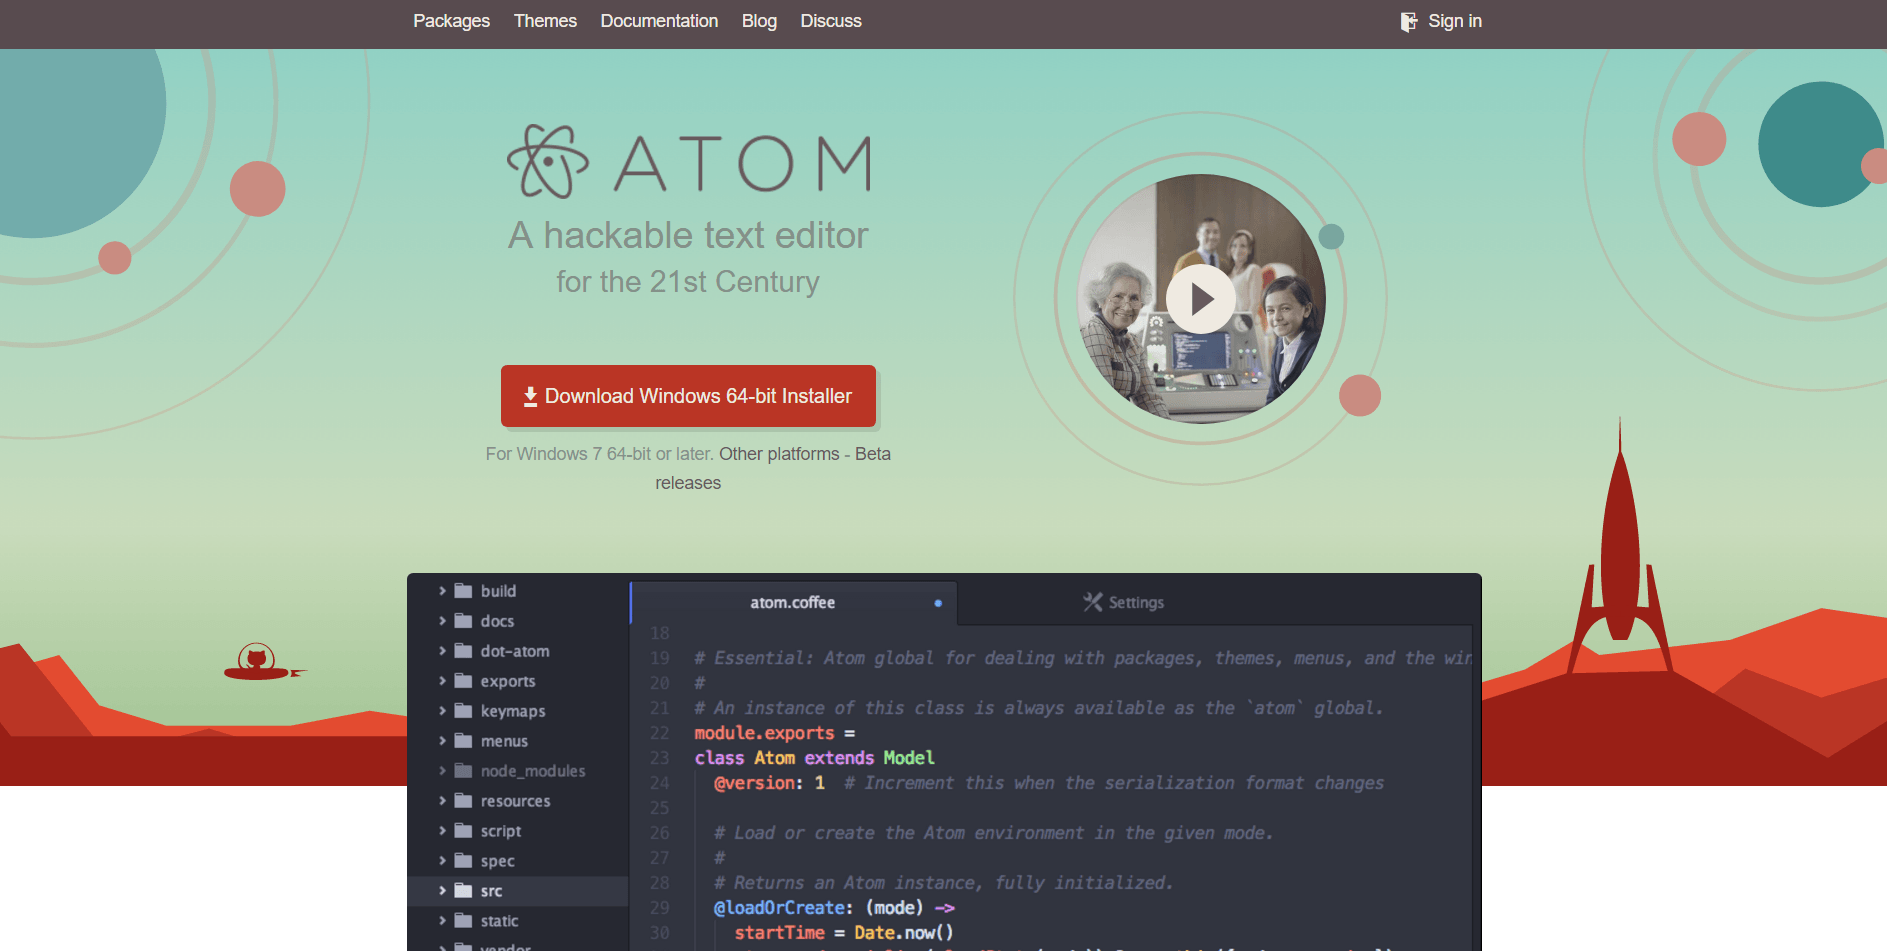Click the menus folder icon
This screenshot has height=951, width=1887.
pyautogui.click(x=463, y=741)
